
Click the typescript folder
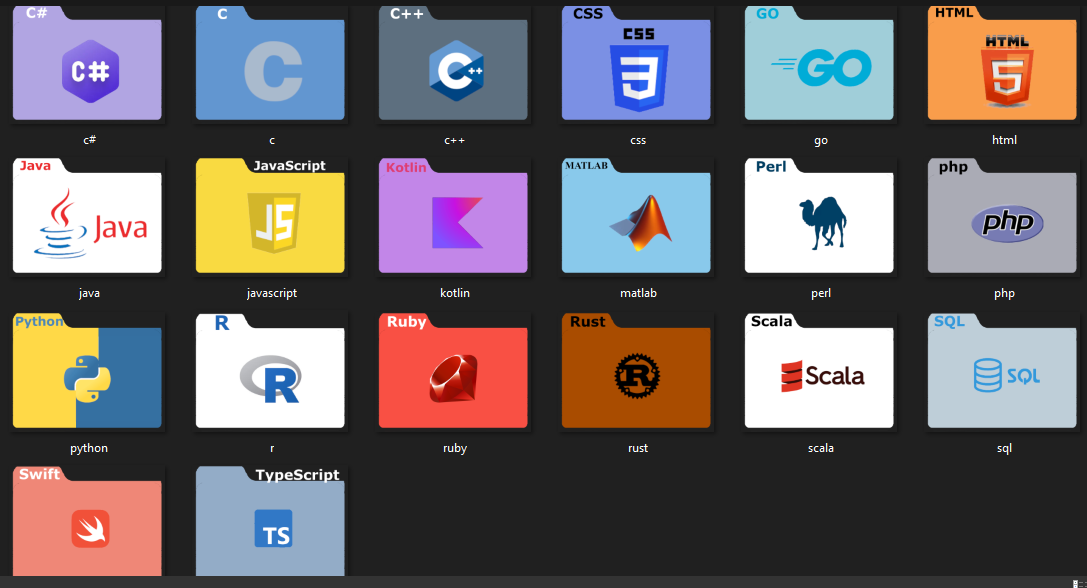(x=270, y=520)
